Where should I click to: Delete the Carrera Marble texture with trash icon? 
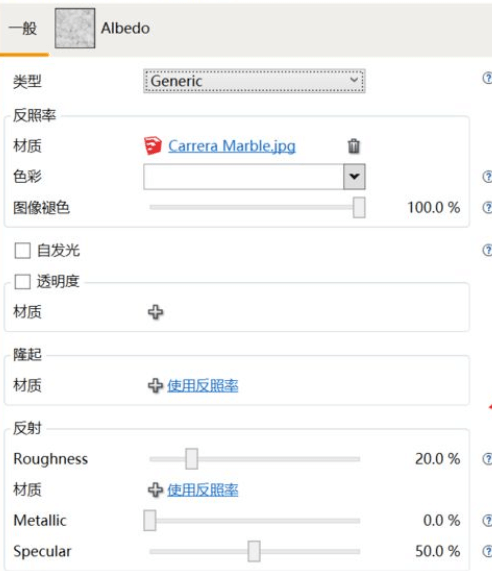pyautogui.click(x=354, y=146)
